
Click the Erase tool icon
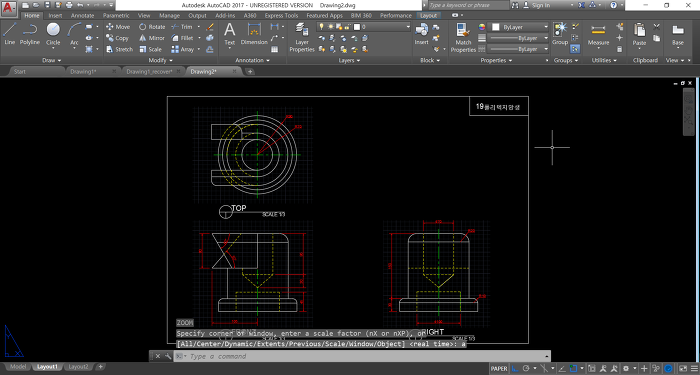pyautogui.click(x=210, y=27)
